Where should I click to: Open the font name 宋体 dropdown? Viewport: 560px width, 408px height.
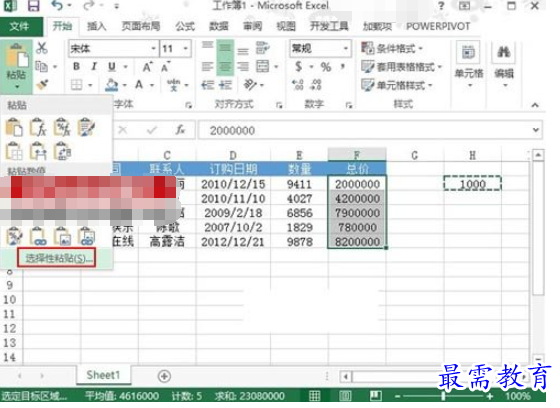point(154,48)
